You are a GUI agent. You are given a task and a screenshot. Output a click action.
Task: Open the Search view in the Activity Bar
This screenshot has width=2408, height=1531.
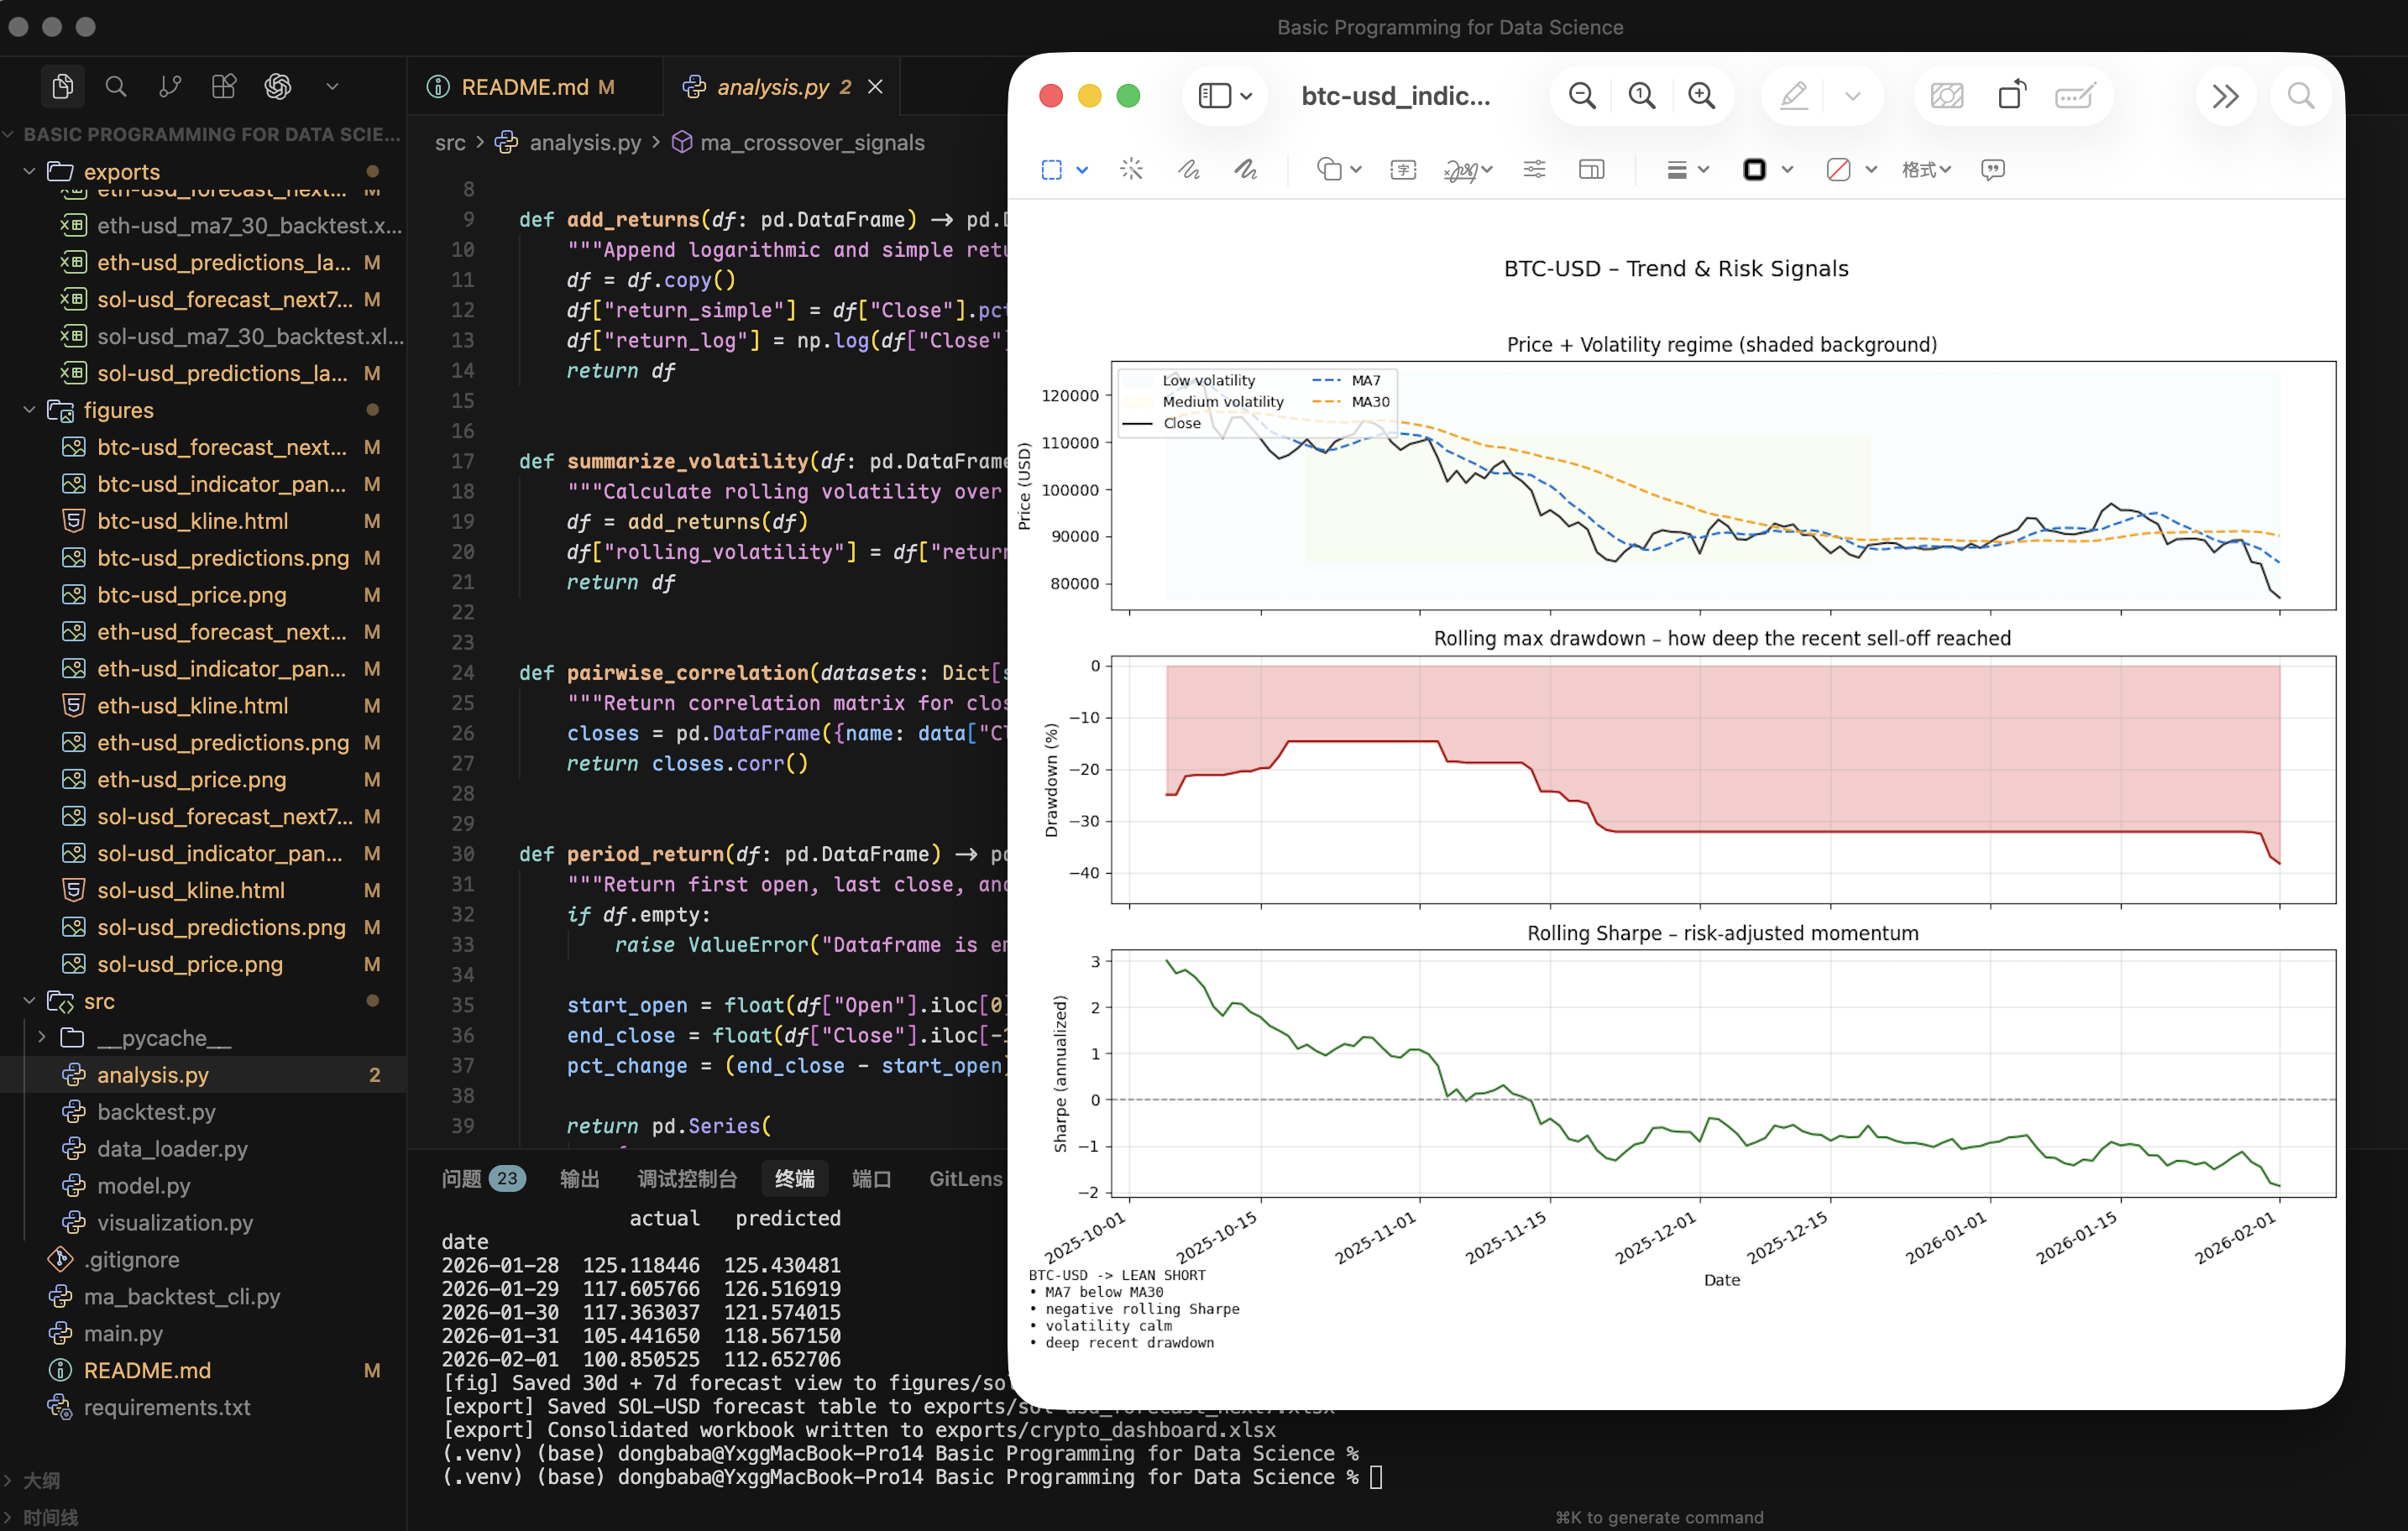[x=116, y=86]
